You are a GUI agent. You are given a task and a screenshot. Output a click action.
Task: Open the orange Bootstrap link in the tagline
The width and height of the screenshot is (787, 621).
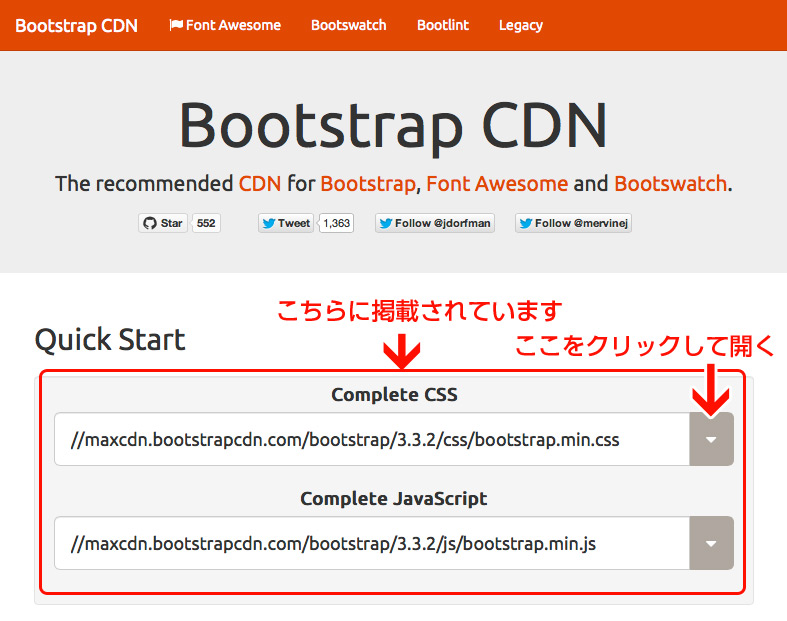point(368,184)
